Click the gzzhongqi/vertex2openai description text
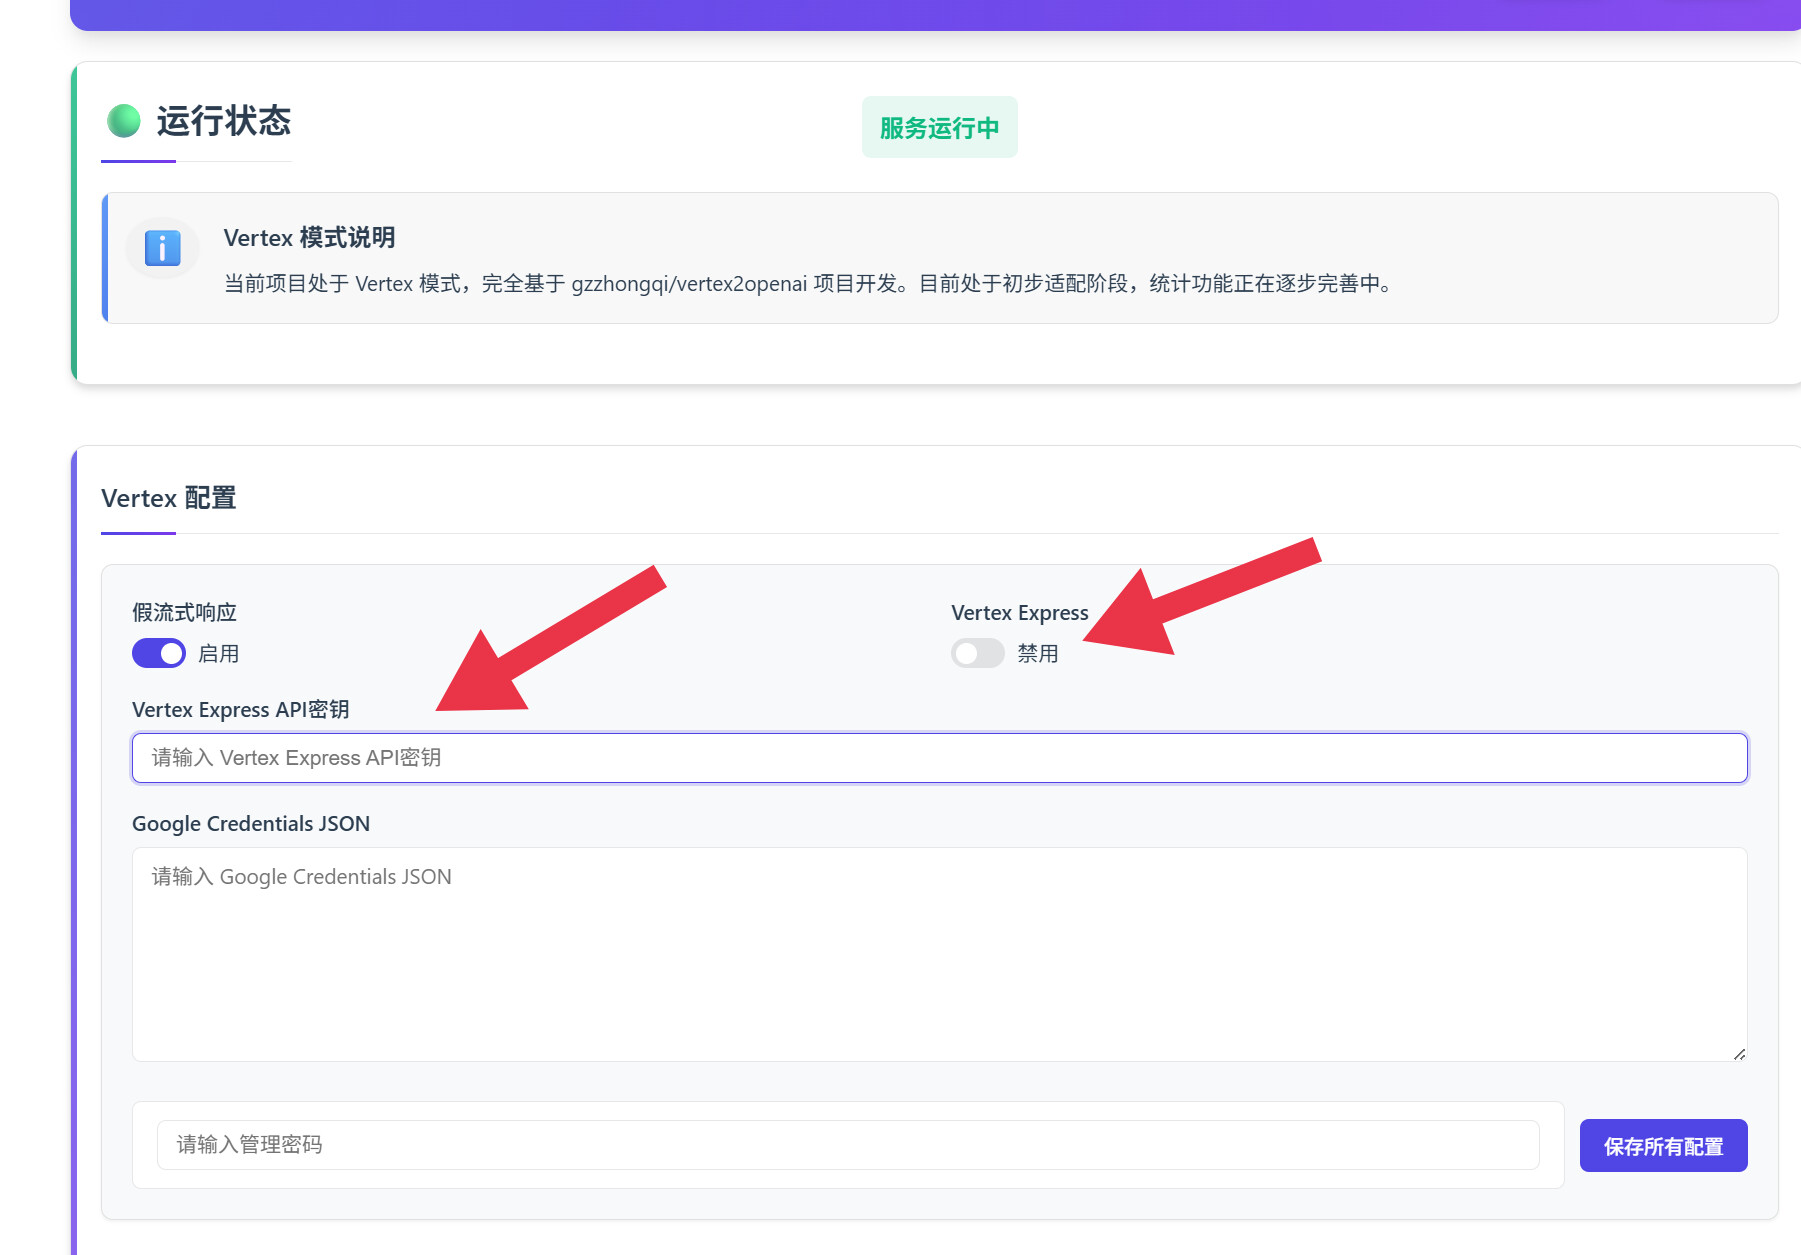This screenshot has width=1801, height=1255. tap(688, 284)
